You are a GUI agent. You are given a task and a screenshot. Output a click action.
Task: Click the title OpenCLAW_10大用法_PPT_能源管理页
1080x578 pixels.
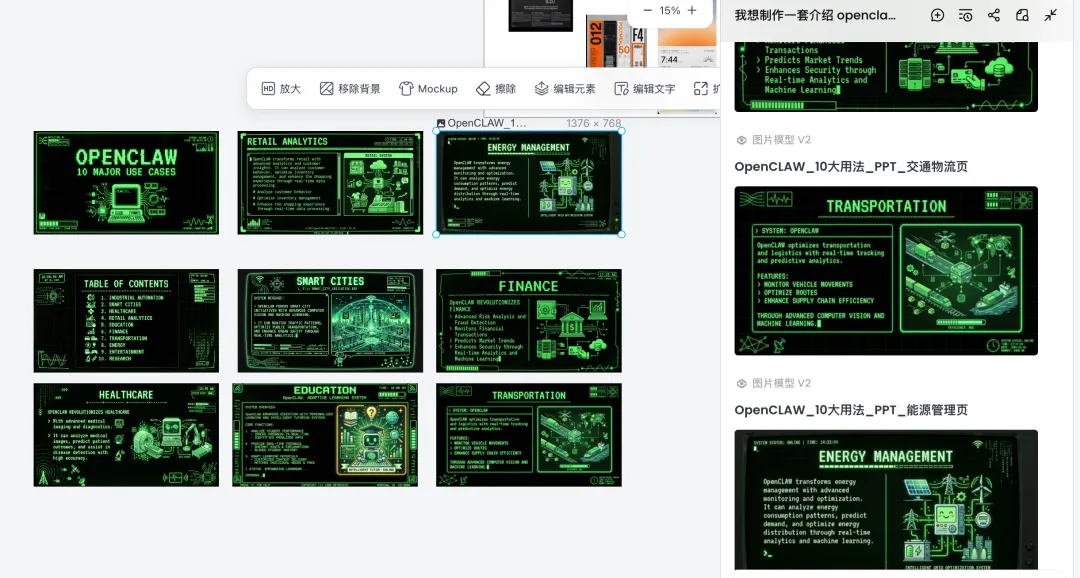(x=851, y=410)
